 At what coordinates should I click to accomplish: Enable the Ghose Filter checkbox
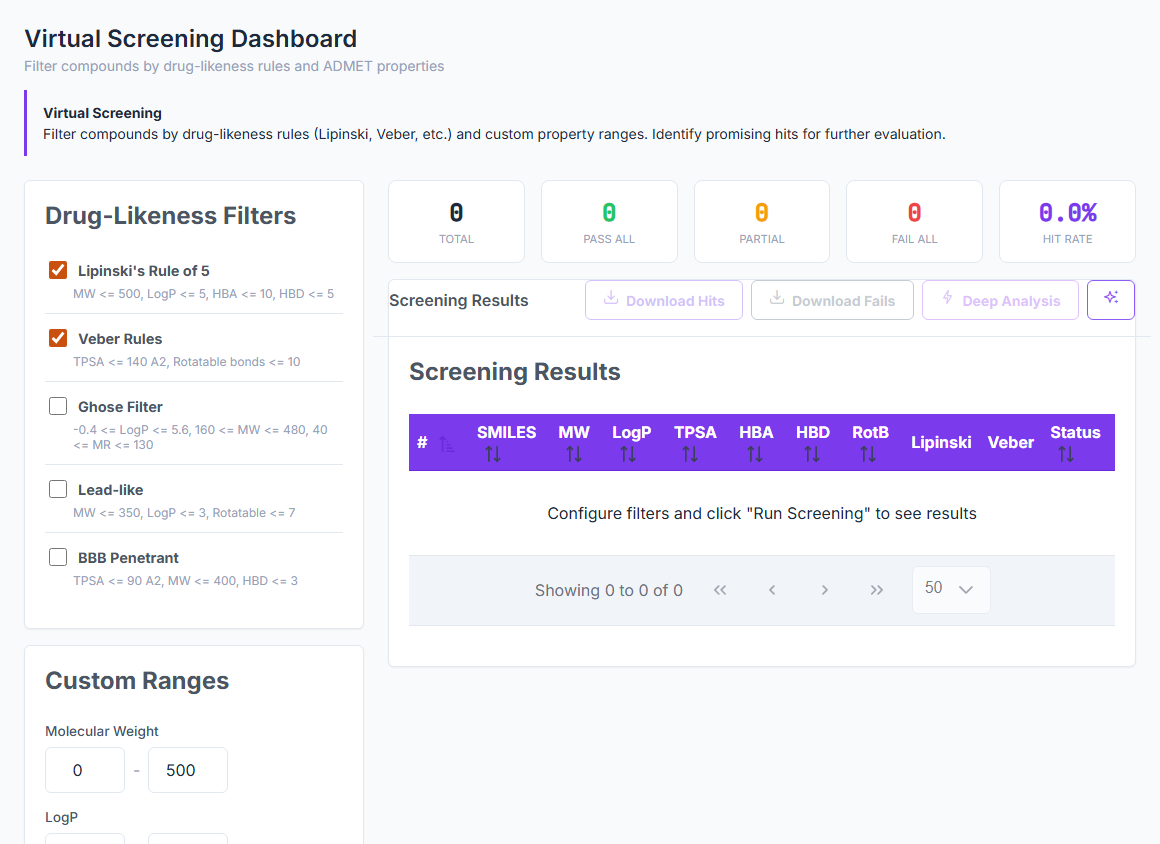point(58,406)
